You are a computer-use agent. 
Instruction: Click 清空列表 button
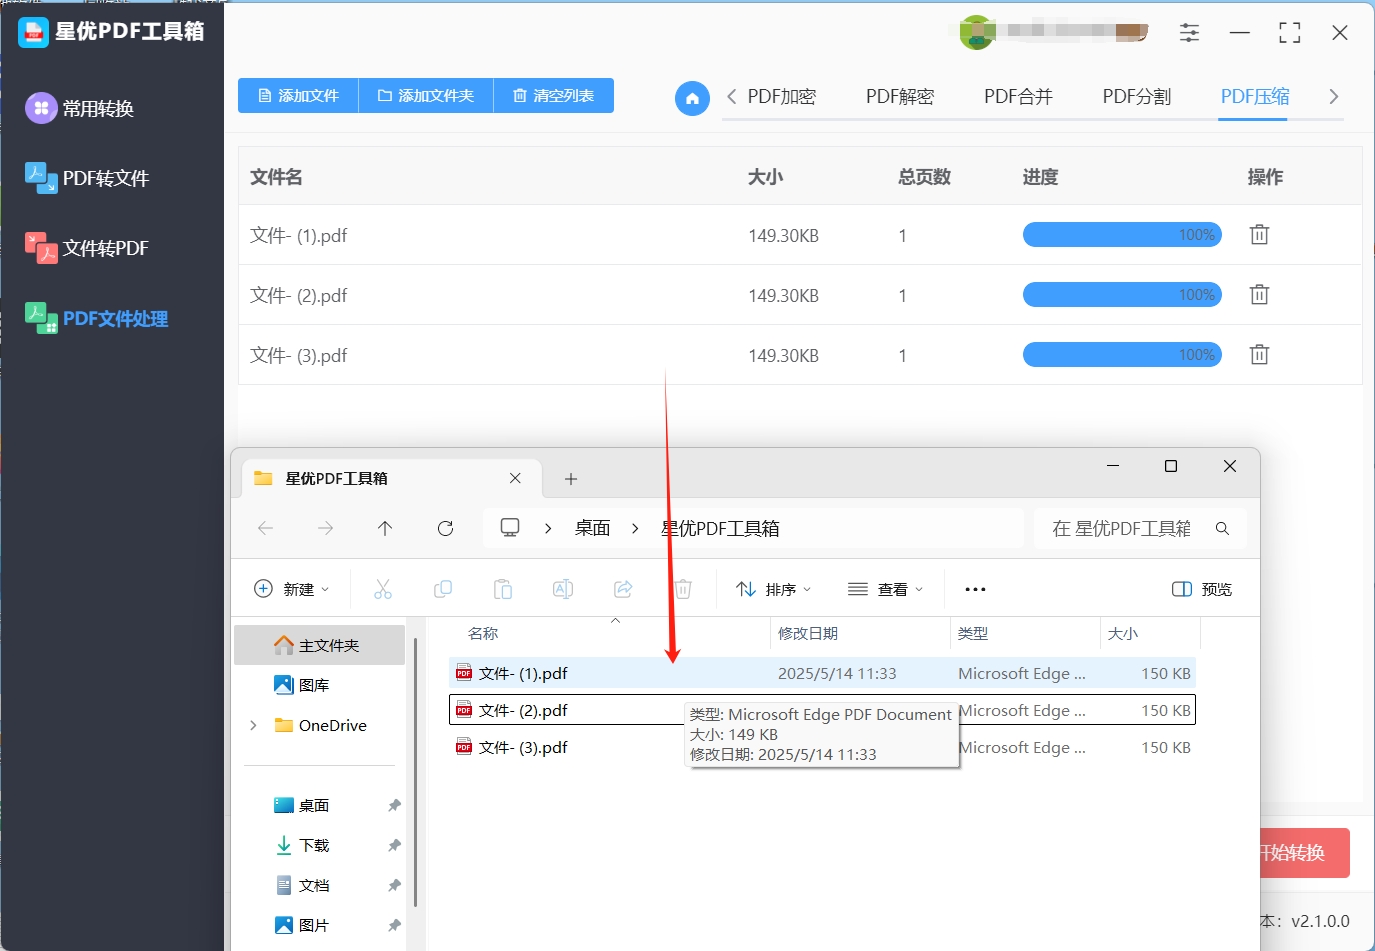pos(554,96)
